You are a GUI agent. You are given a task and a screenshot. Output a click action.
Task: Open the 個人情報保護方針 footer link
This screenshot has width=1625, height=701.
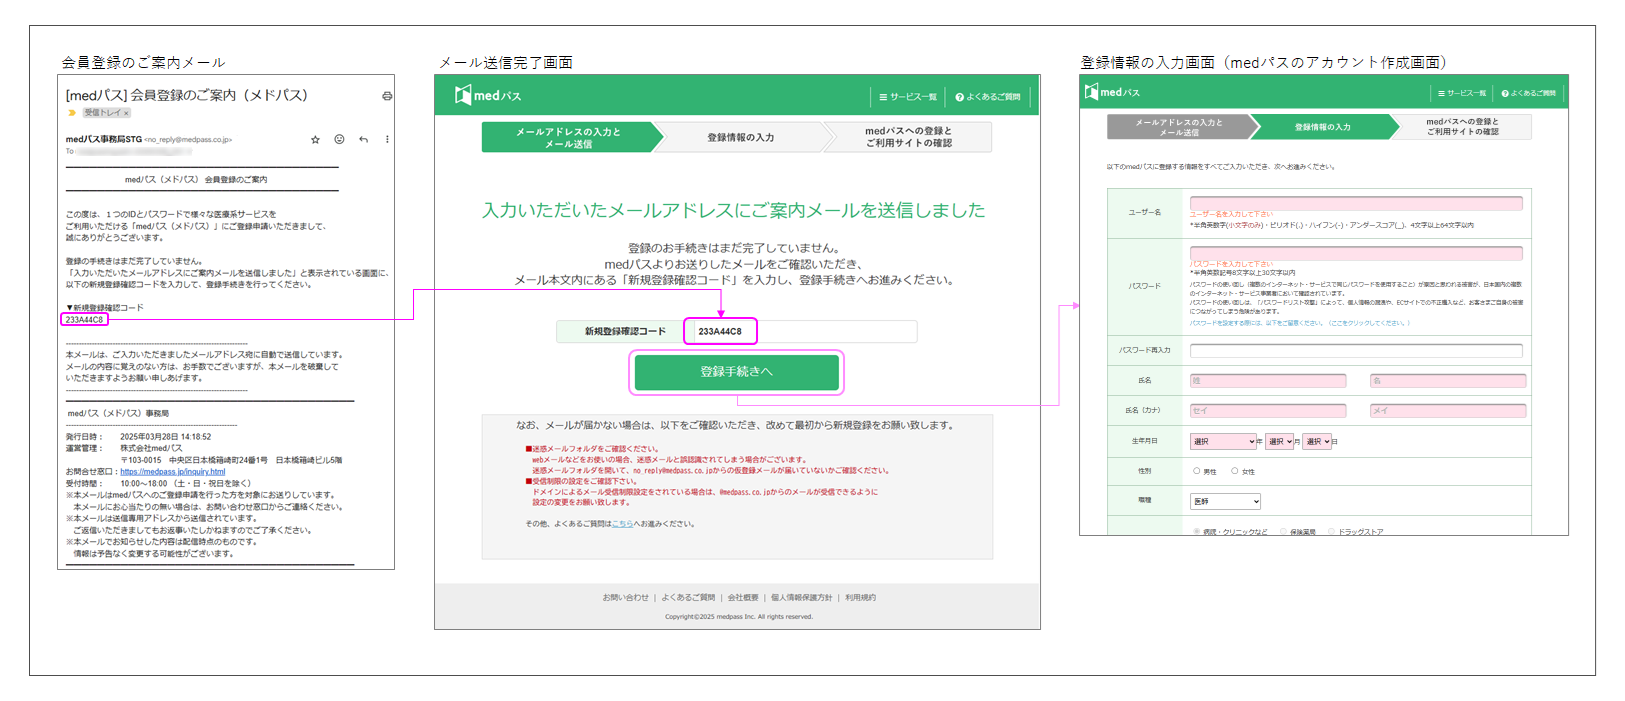click(x=801, y=598)
